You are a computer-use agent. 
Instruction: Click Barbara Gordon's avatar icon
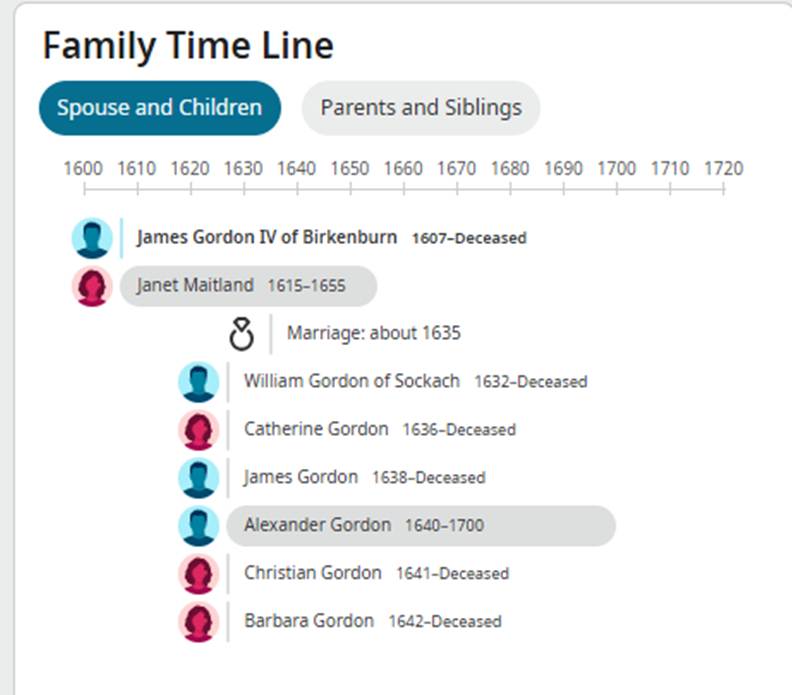pos(199,622)
